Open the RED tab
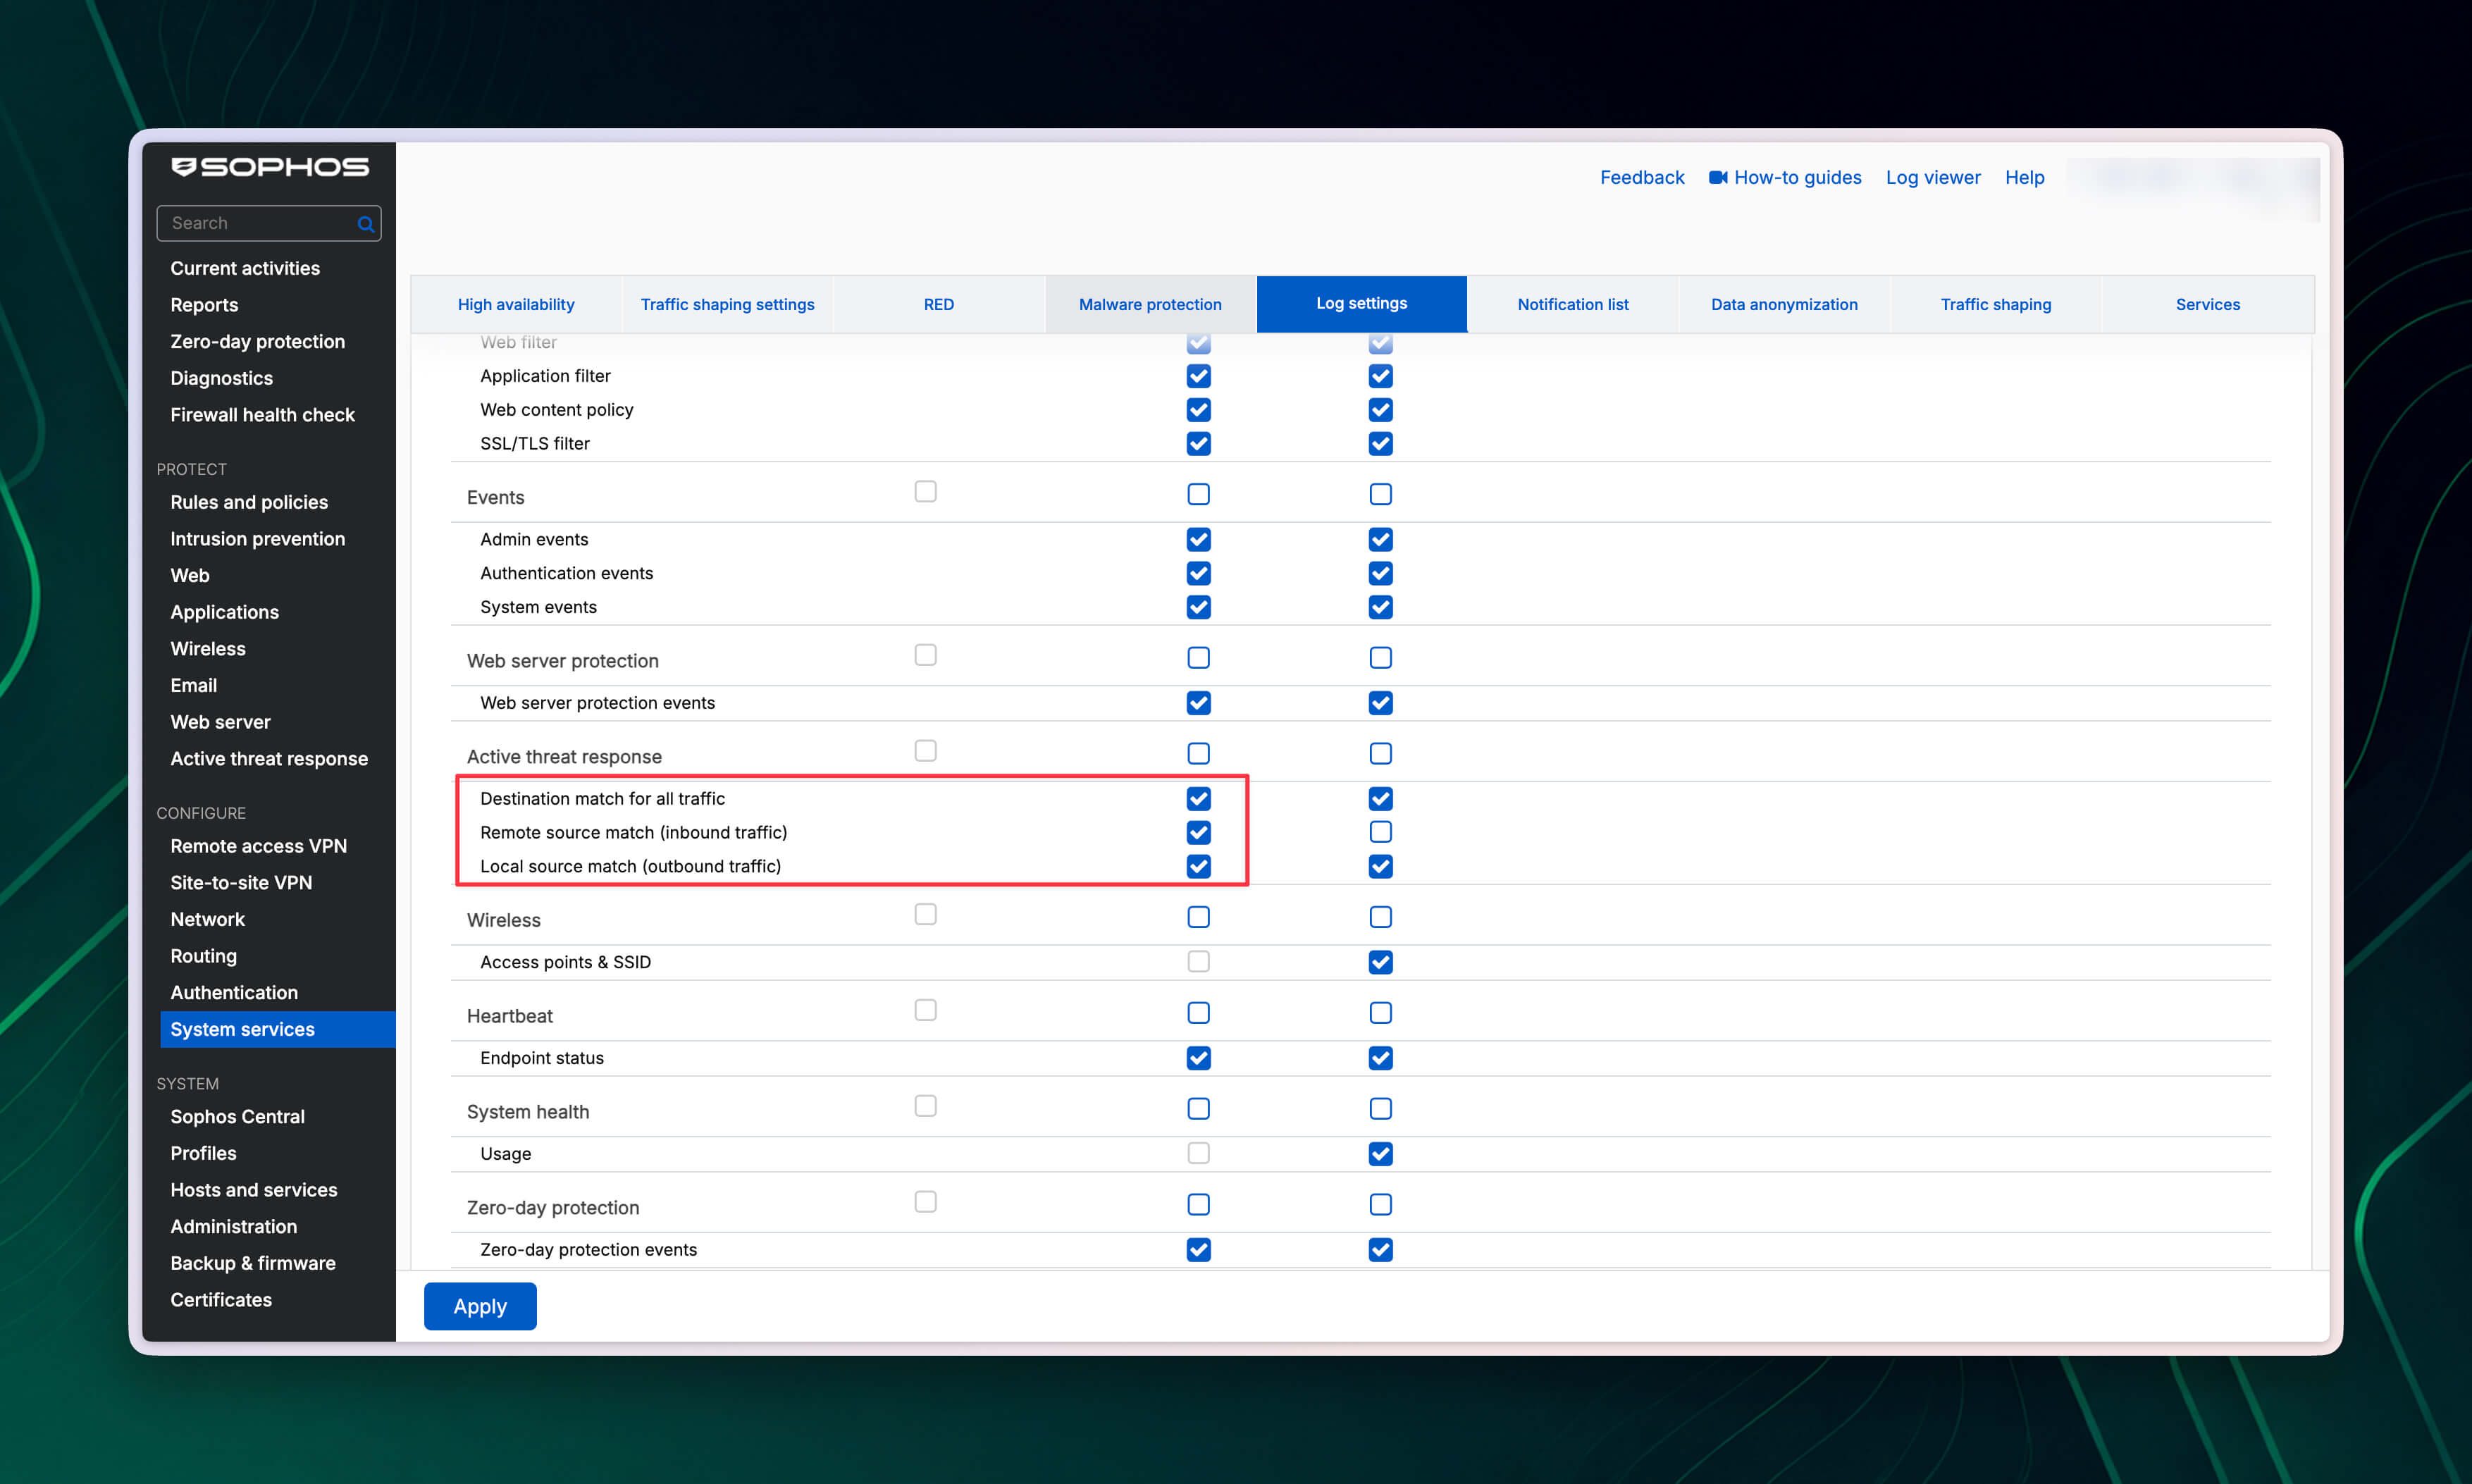2472x1484 pixels. click(939, 304)
